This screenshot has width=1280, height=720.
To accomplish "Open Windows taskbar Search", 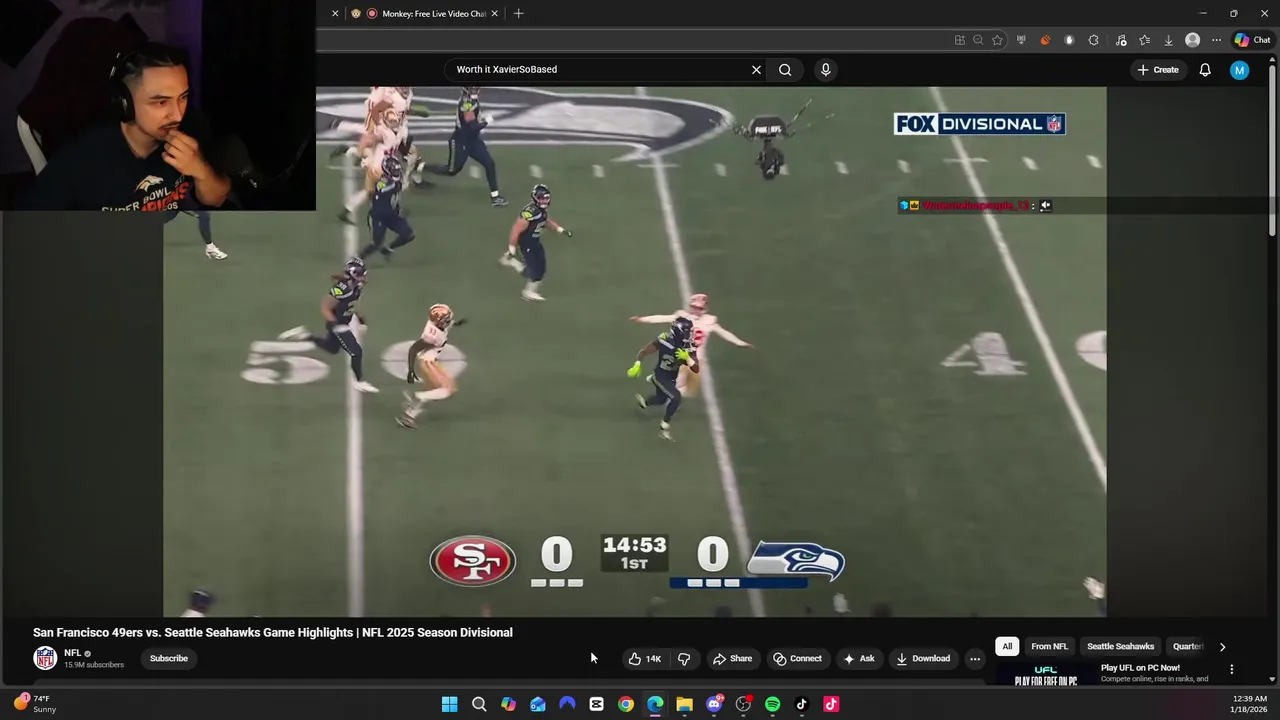I will (479, 704).
